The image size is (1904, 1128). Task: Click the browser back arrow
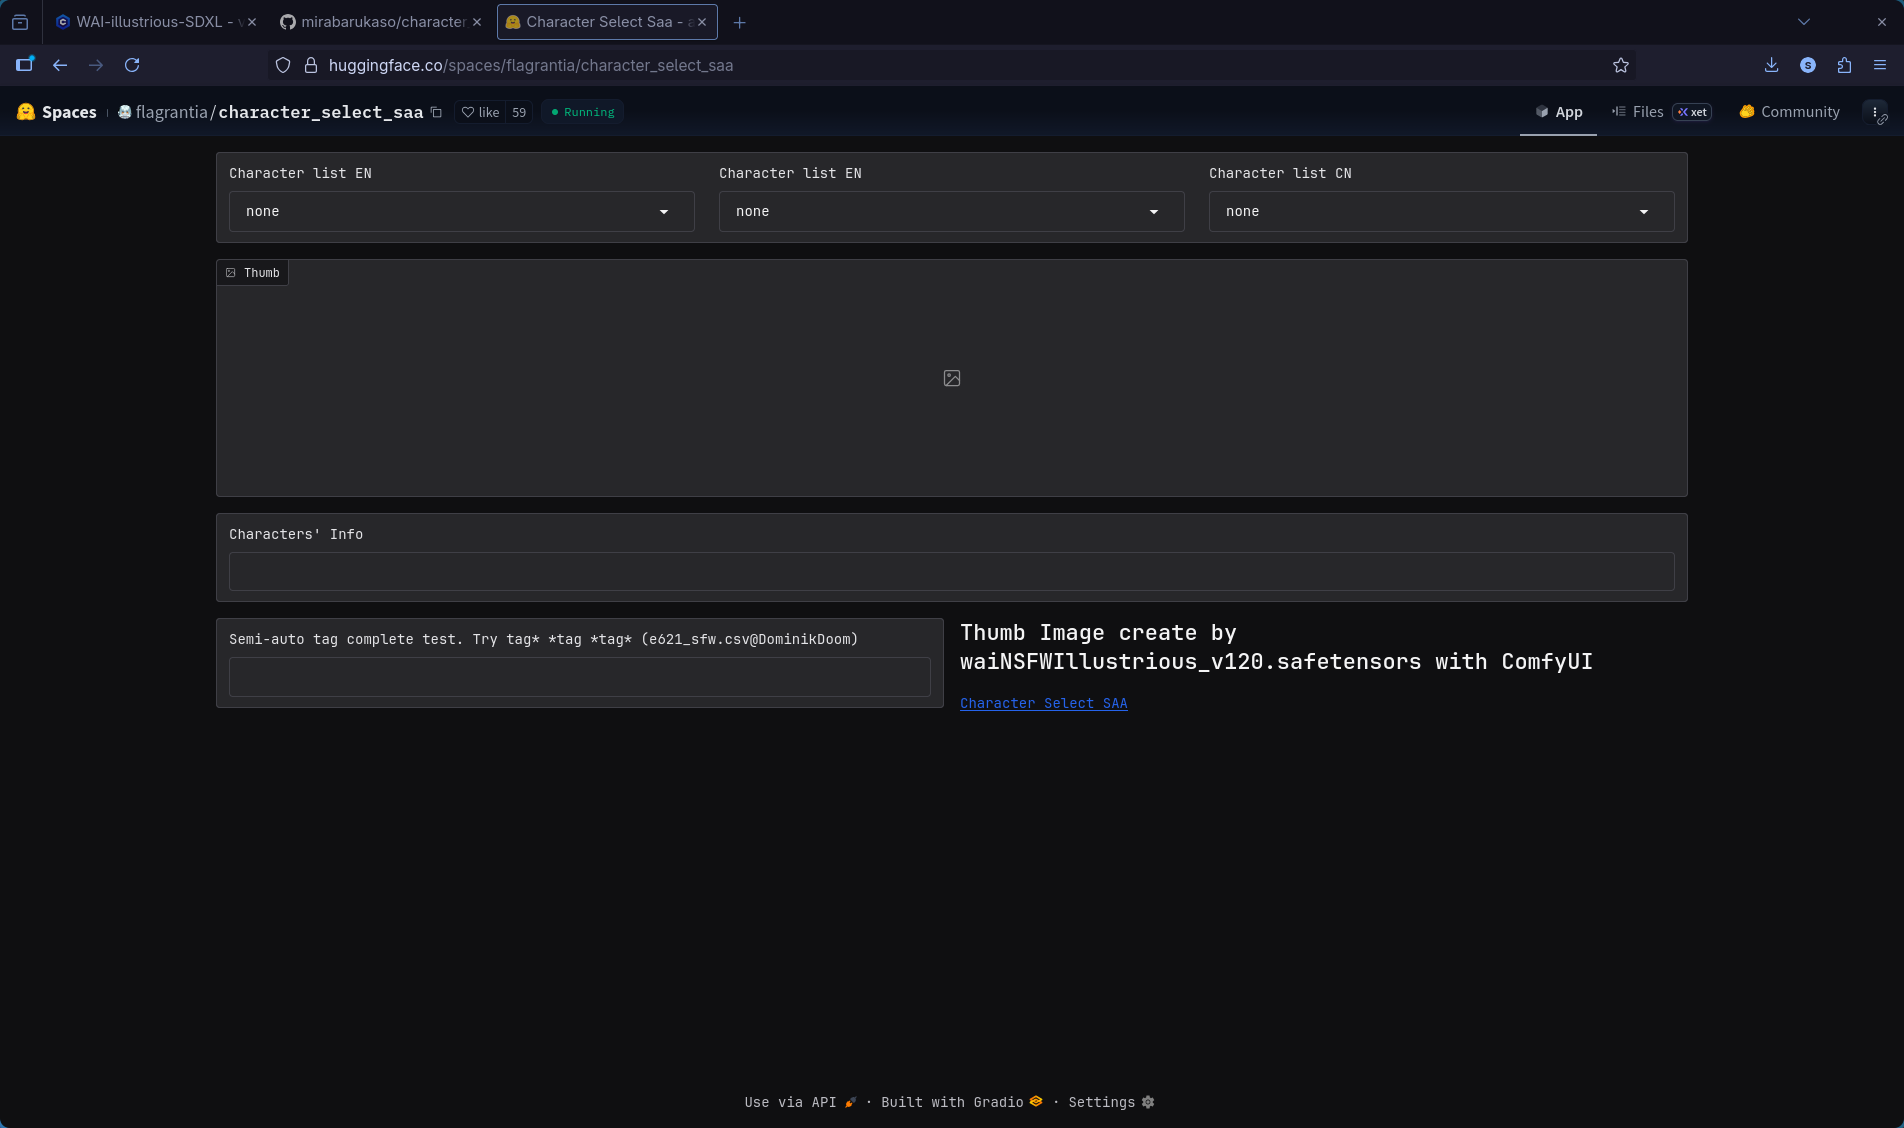point(60,65)
